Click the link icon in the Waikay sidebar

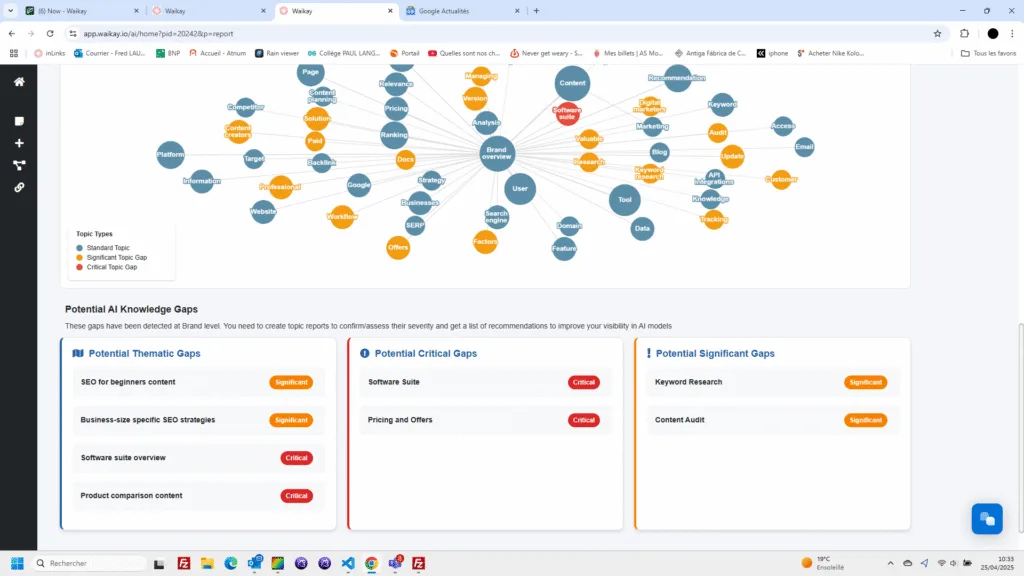(18, 187)
